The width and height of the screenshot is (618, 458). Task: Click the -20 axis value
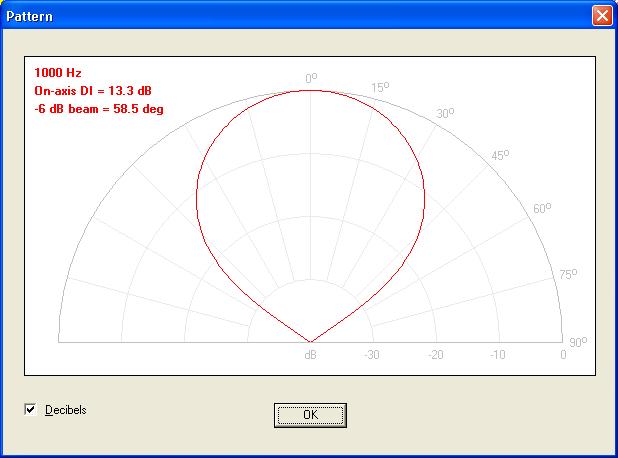pos(436,355)
